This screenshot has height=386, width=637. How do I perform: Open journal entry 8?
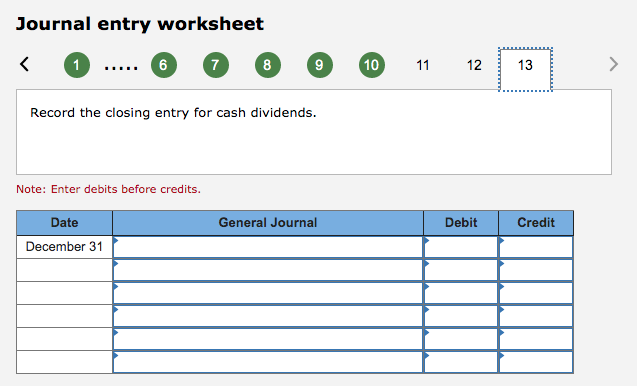268,65
